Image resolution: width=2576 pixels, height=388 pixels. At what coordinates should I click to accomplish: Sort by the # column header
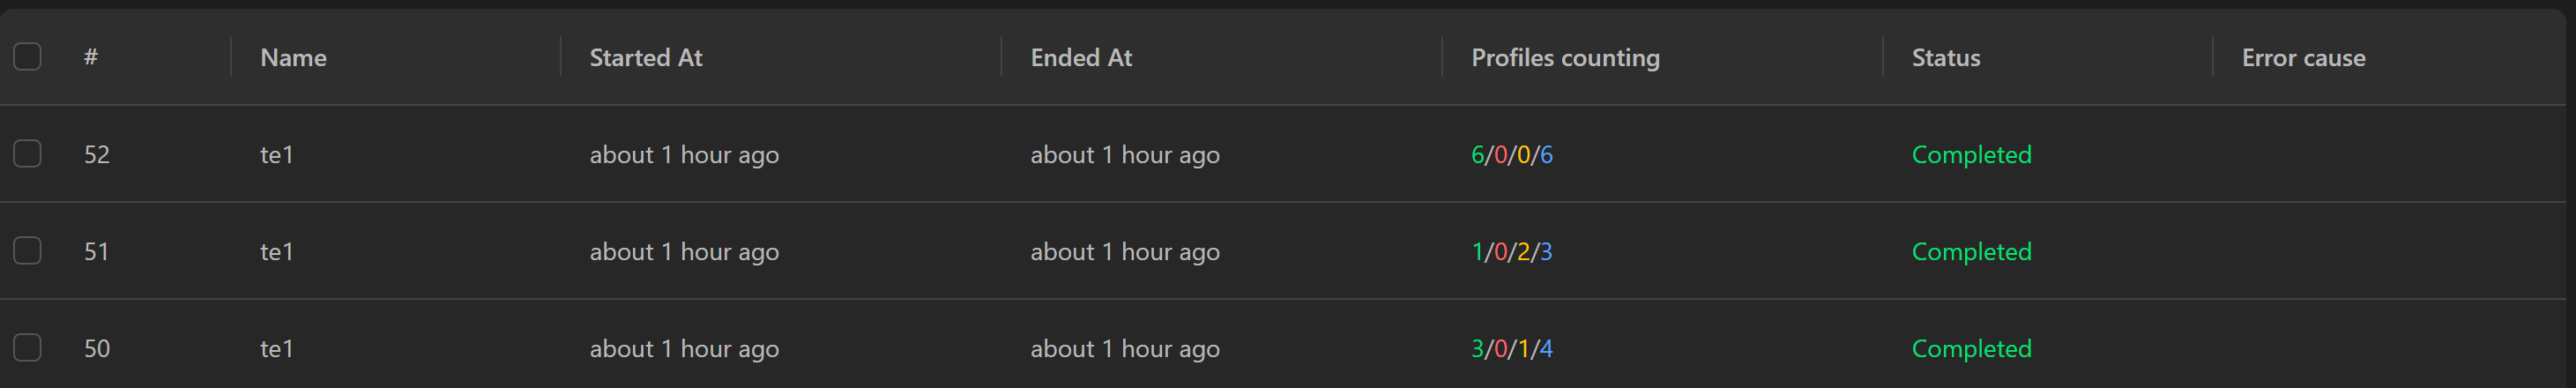click(x=91, y=57)
